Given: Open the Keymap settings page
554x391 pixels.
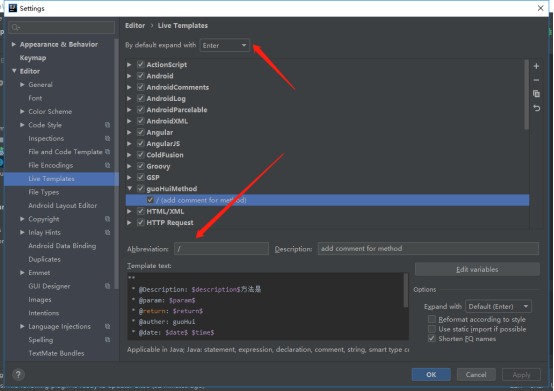Looking at the screenshot, I should [x=33, y=58].
